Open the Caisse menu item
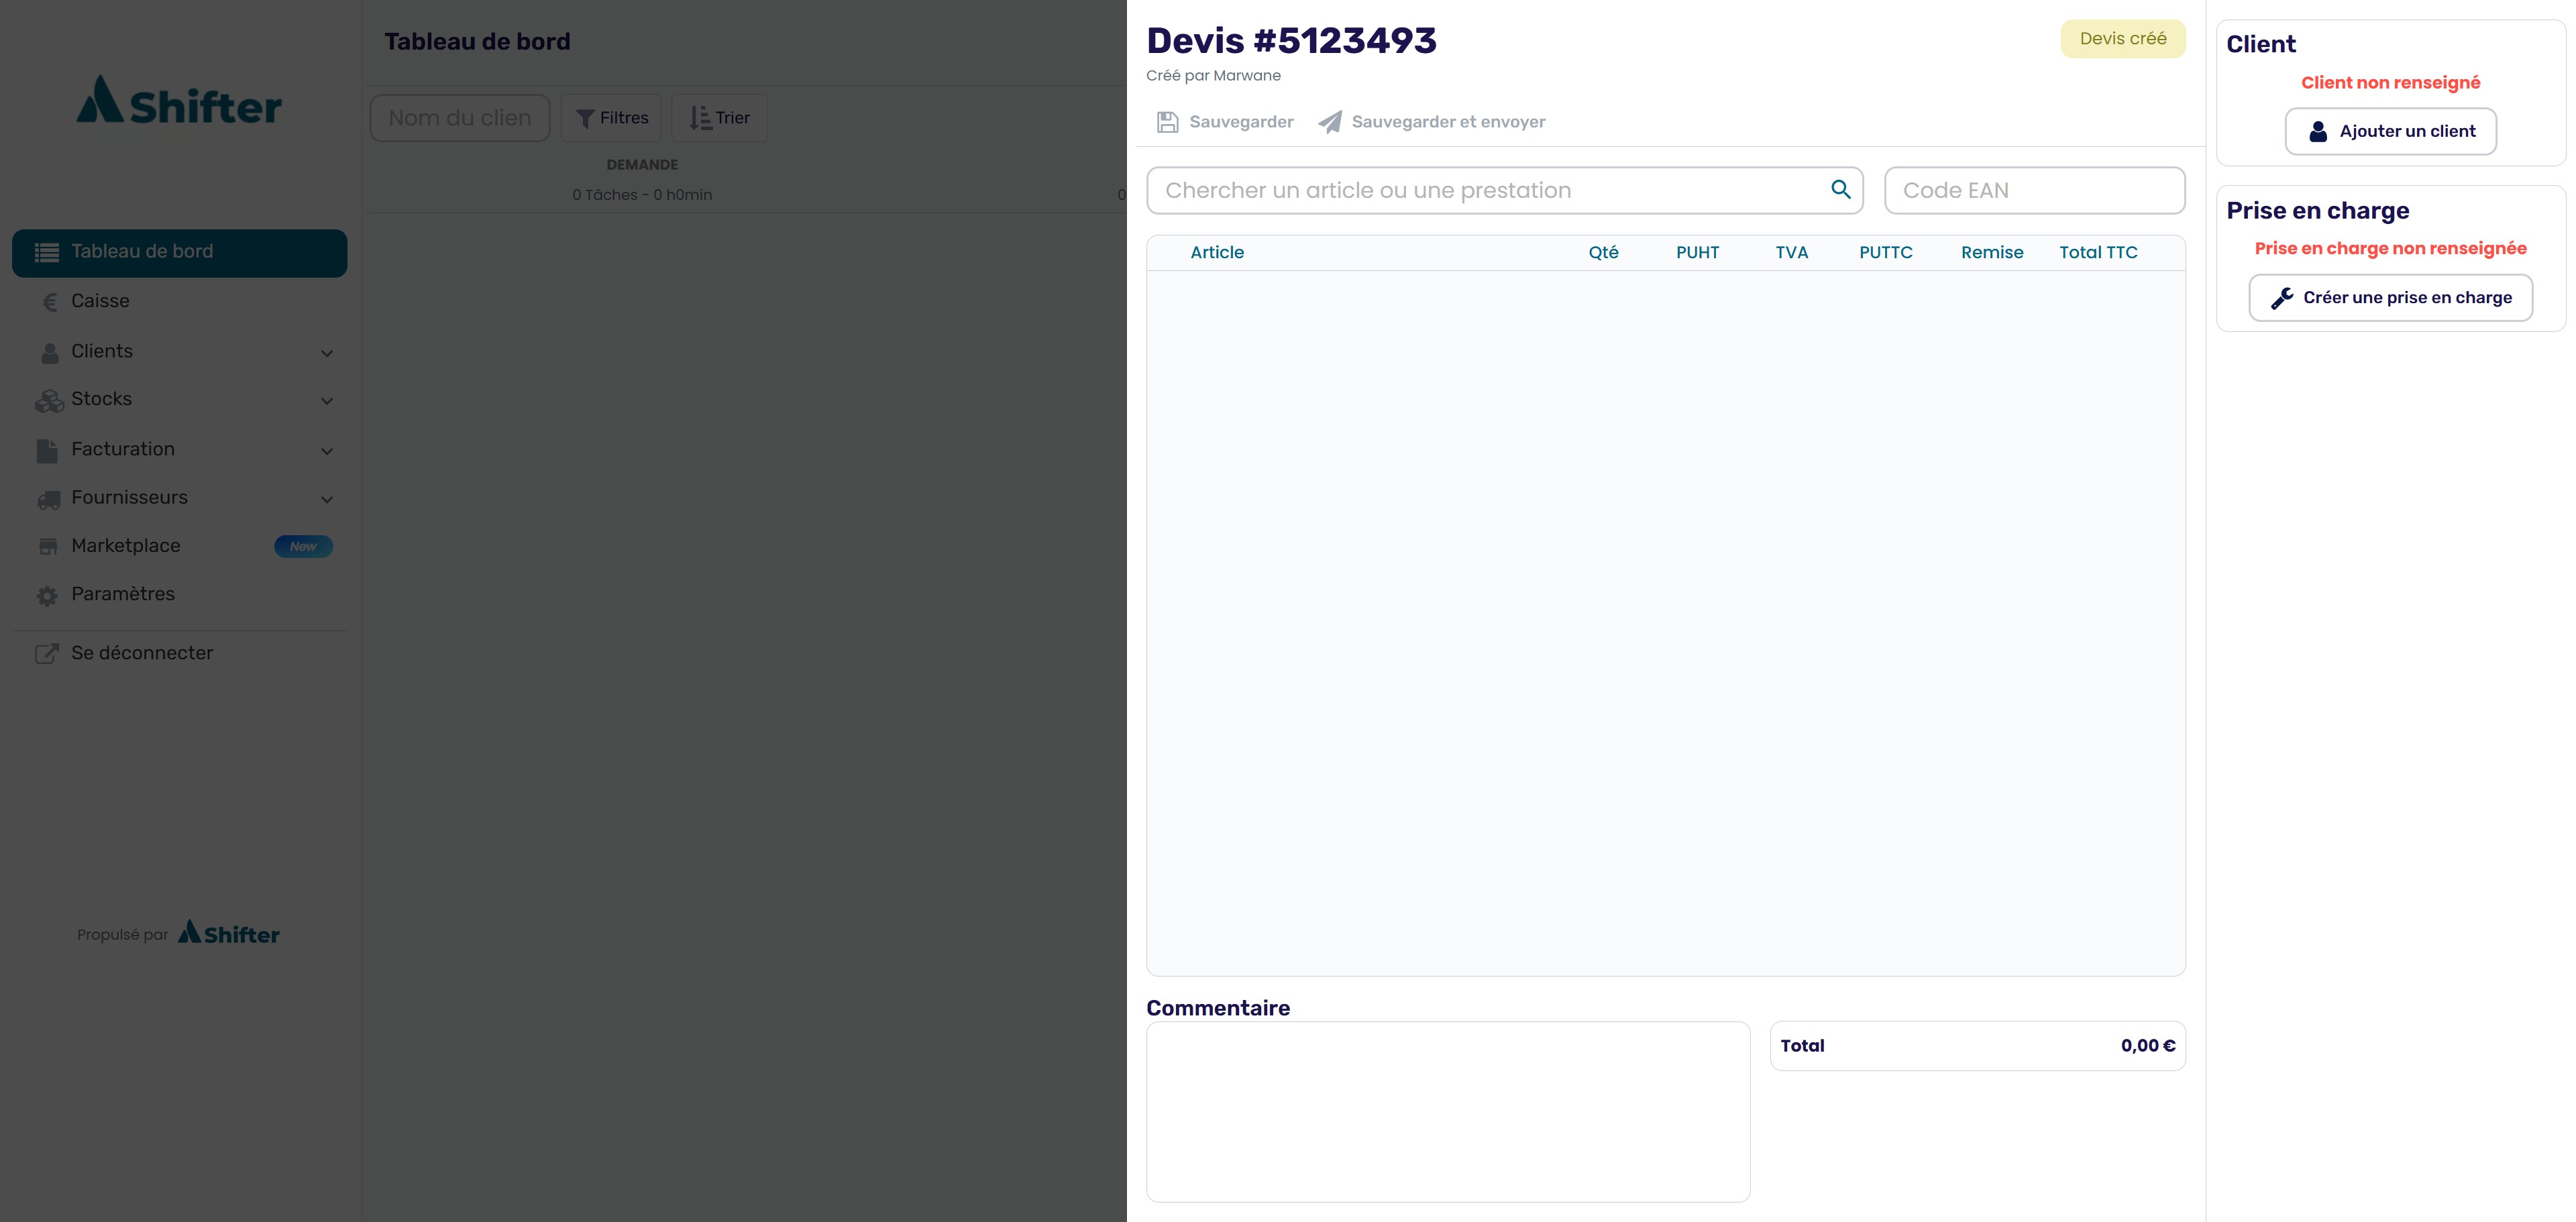Viewport: 2576px width, 1222px height. [180, 301]
